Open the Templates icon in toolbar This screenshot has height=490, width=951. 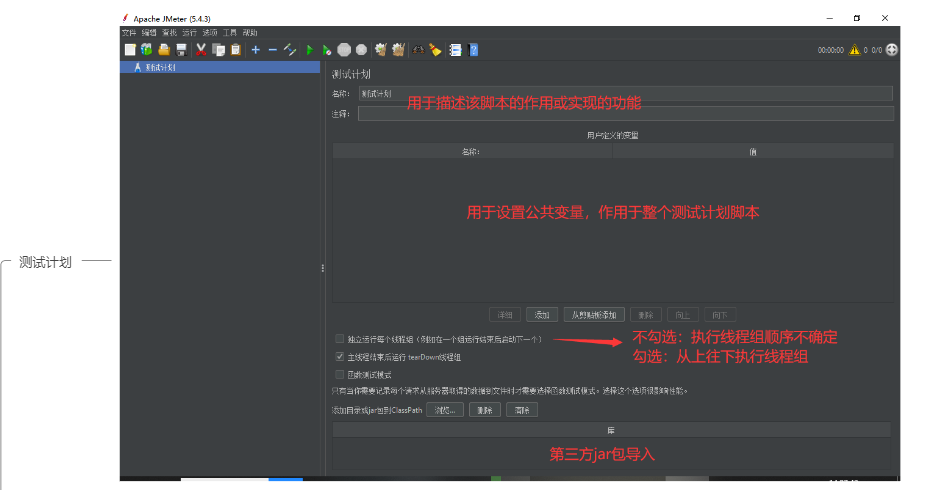click(147, 50)
